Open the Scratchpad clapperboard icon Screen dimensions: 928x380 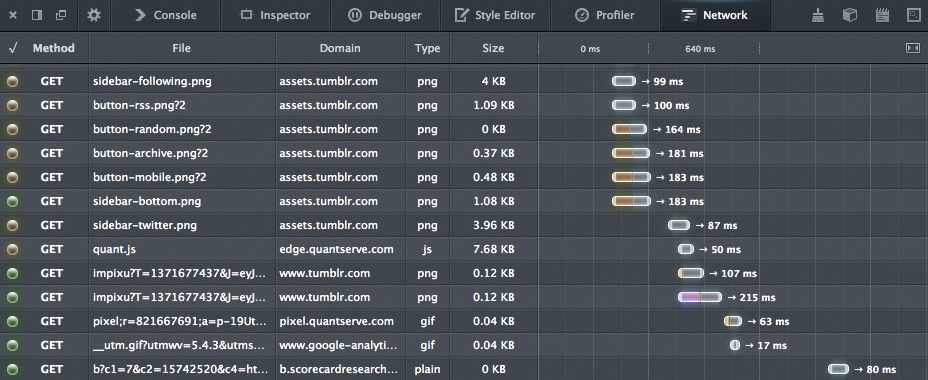882,15
